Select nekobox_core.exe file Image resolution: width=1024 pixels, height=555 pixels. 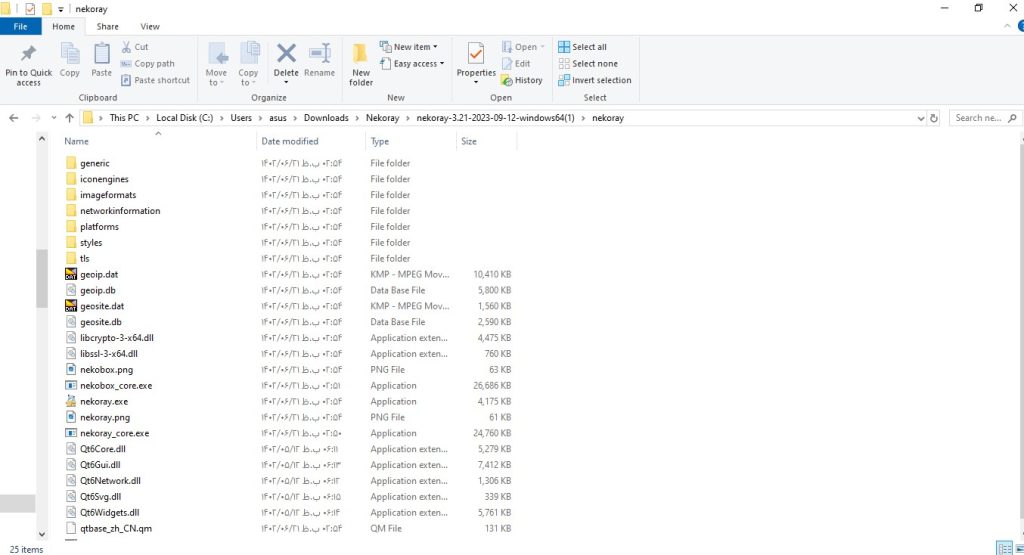pyautogui.click(x=116, y=385)
